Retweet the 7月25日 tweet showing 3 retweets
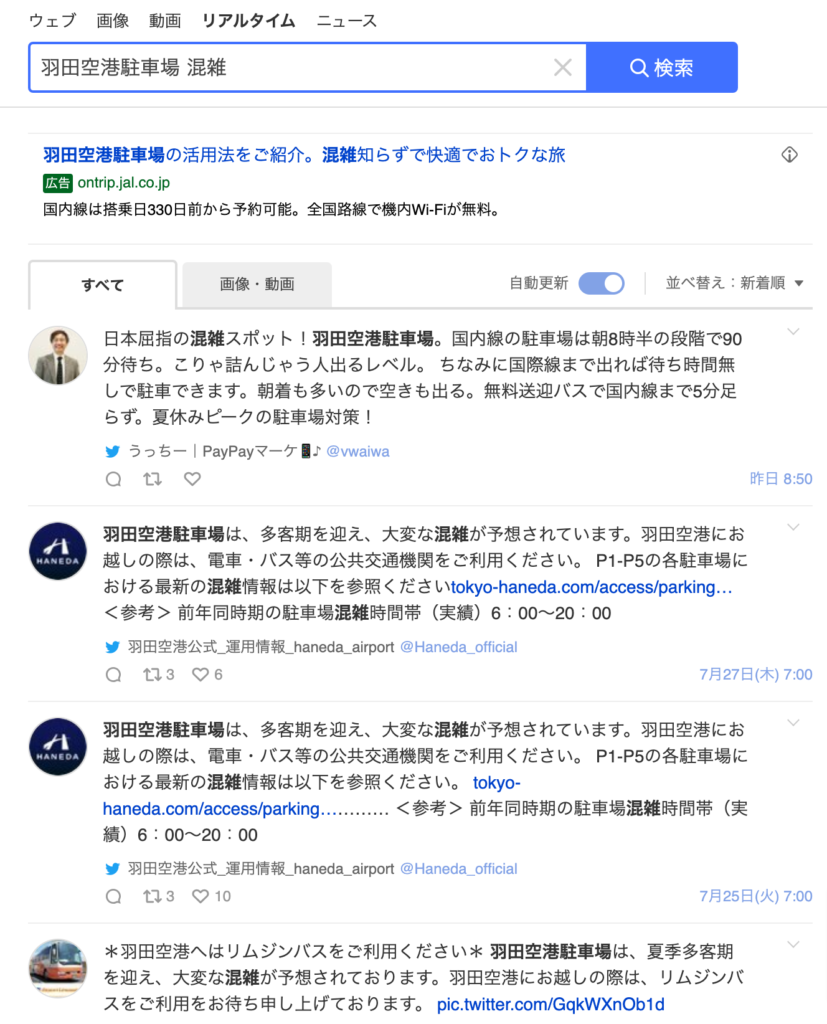Image resolution: width=827 pixels, height=1024 pixels. (x=159, y=897)
